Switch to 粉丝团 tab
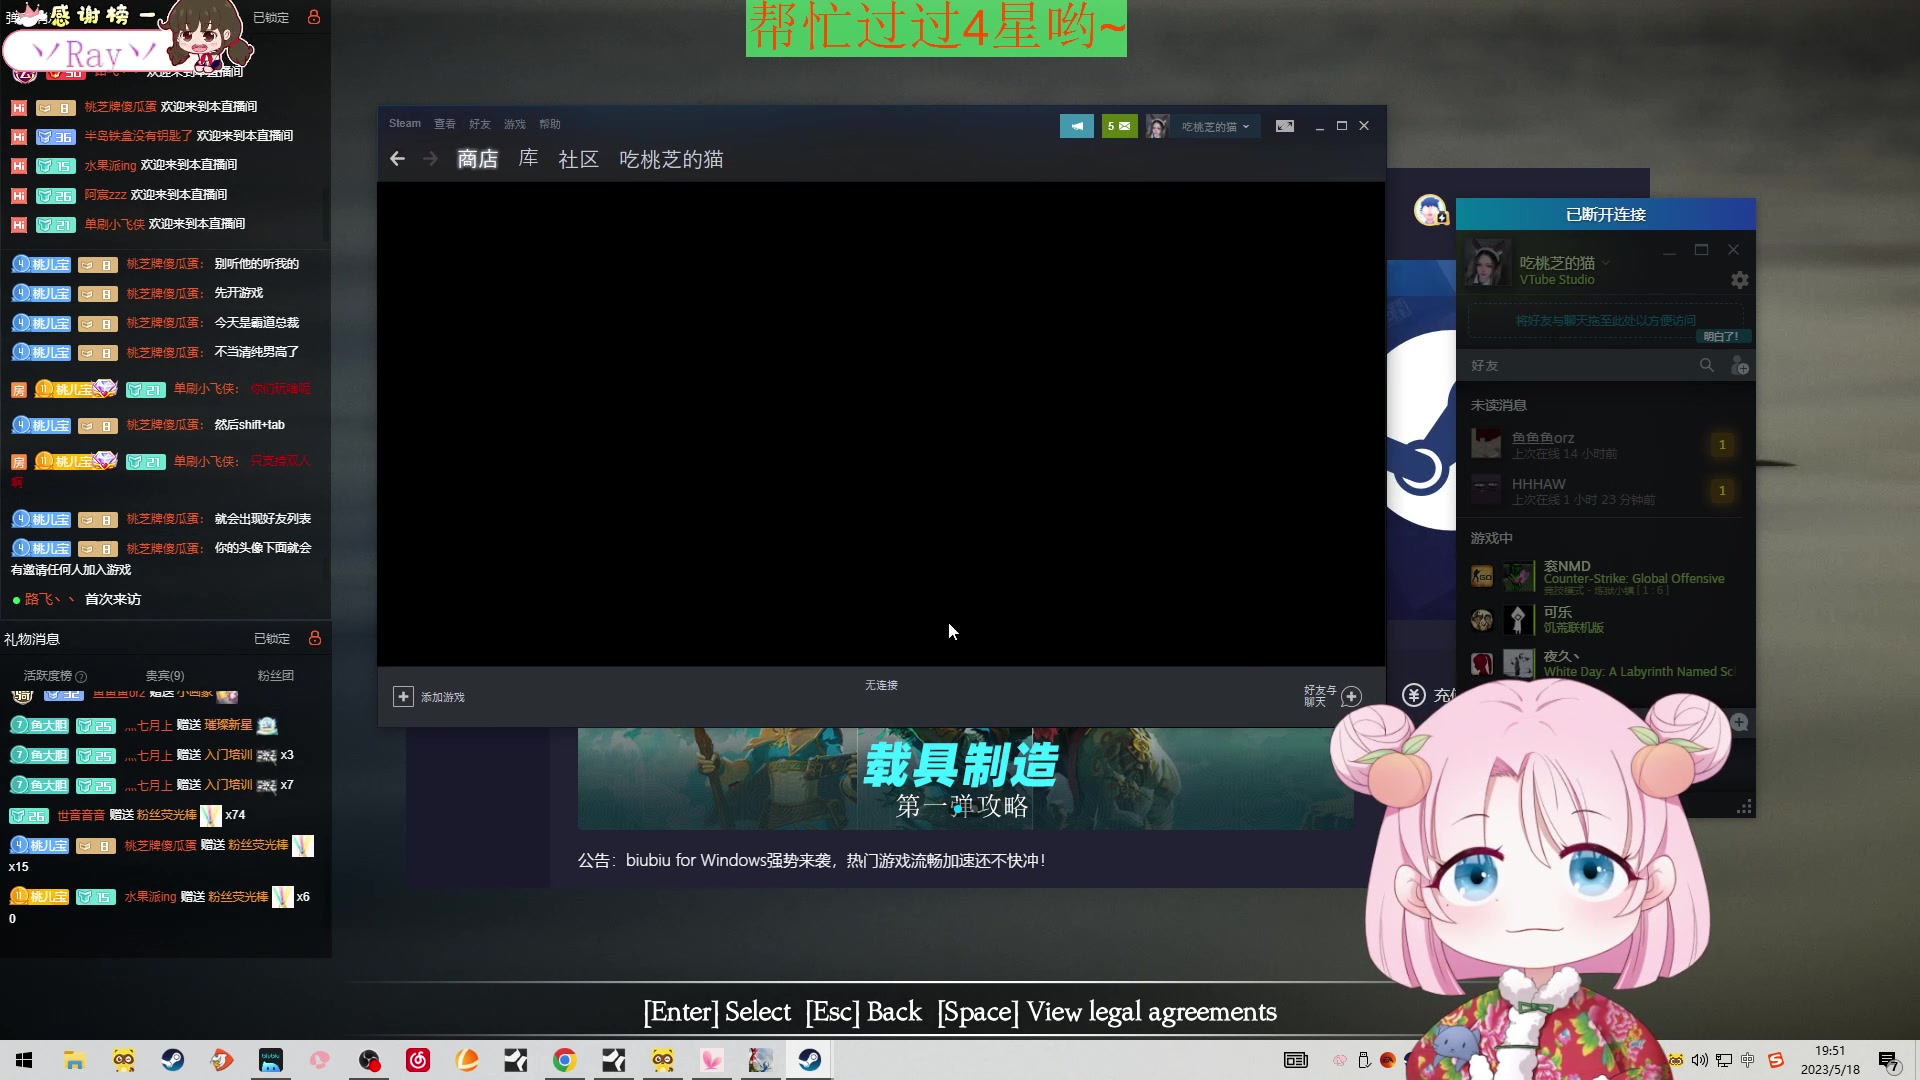 276,676
